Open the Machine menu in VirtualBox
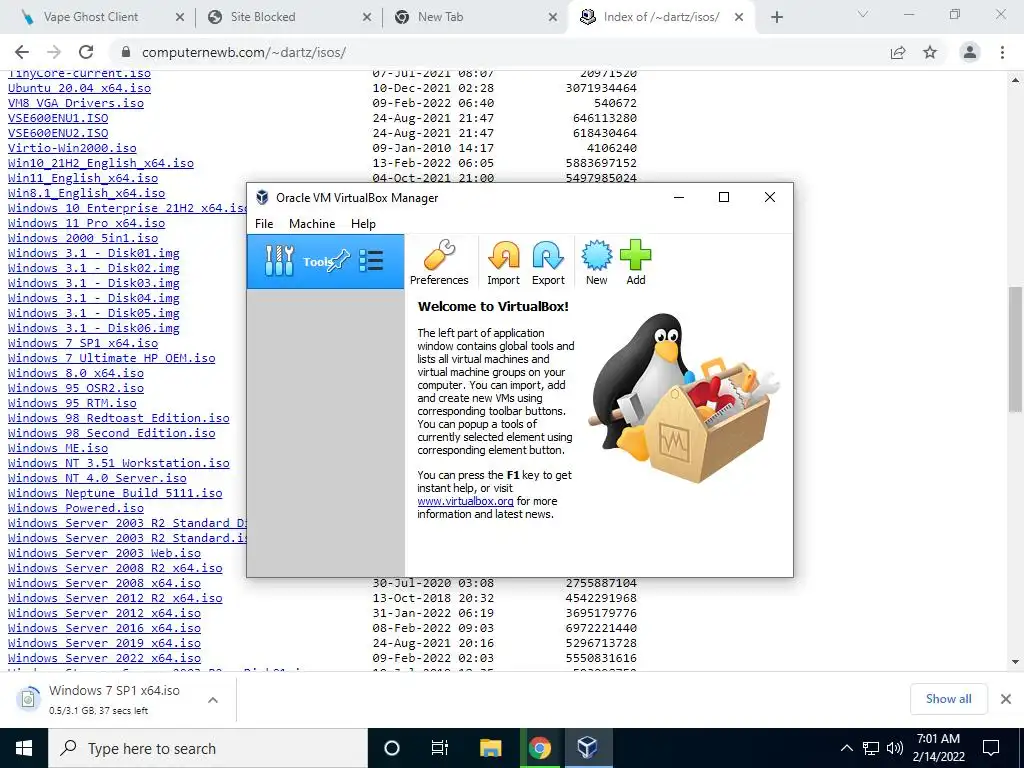 (x=312, y=223)
